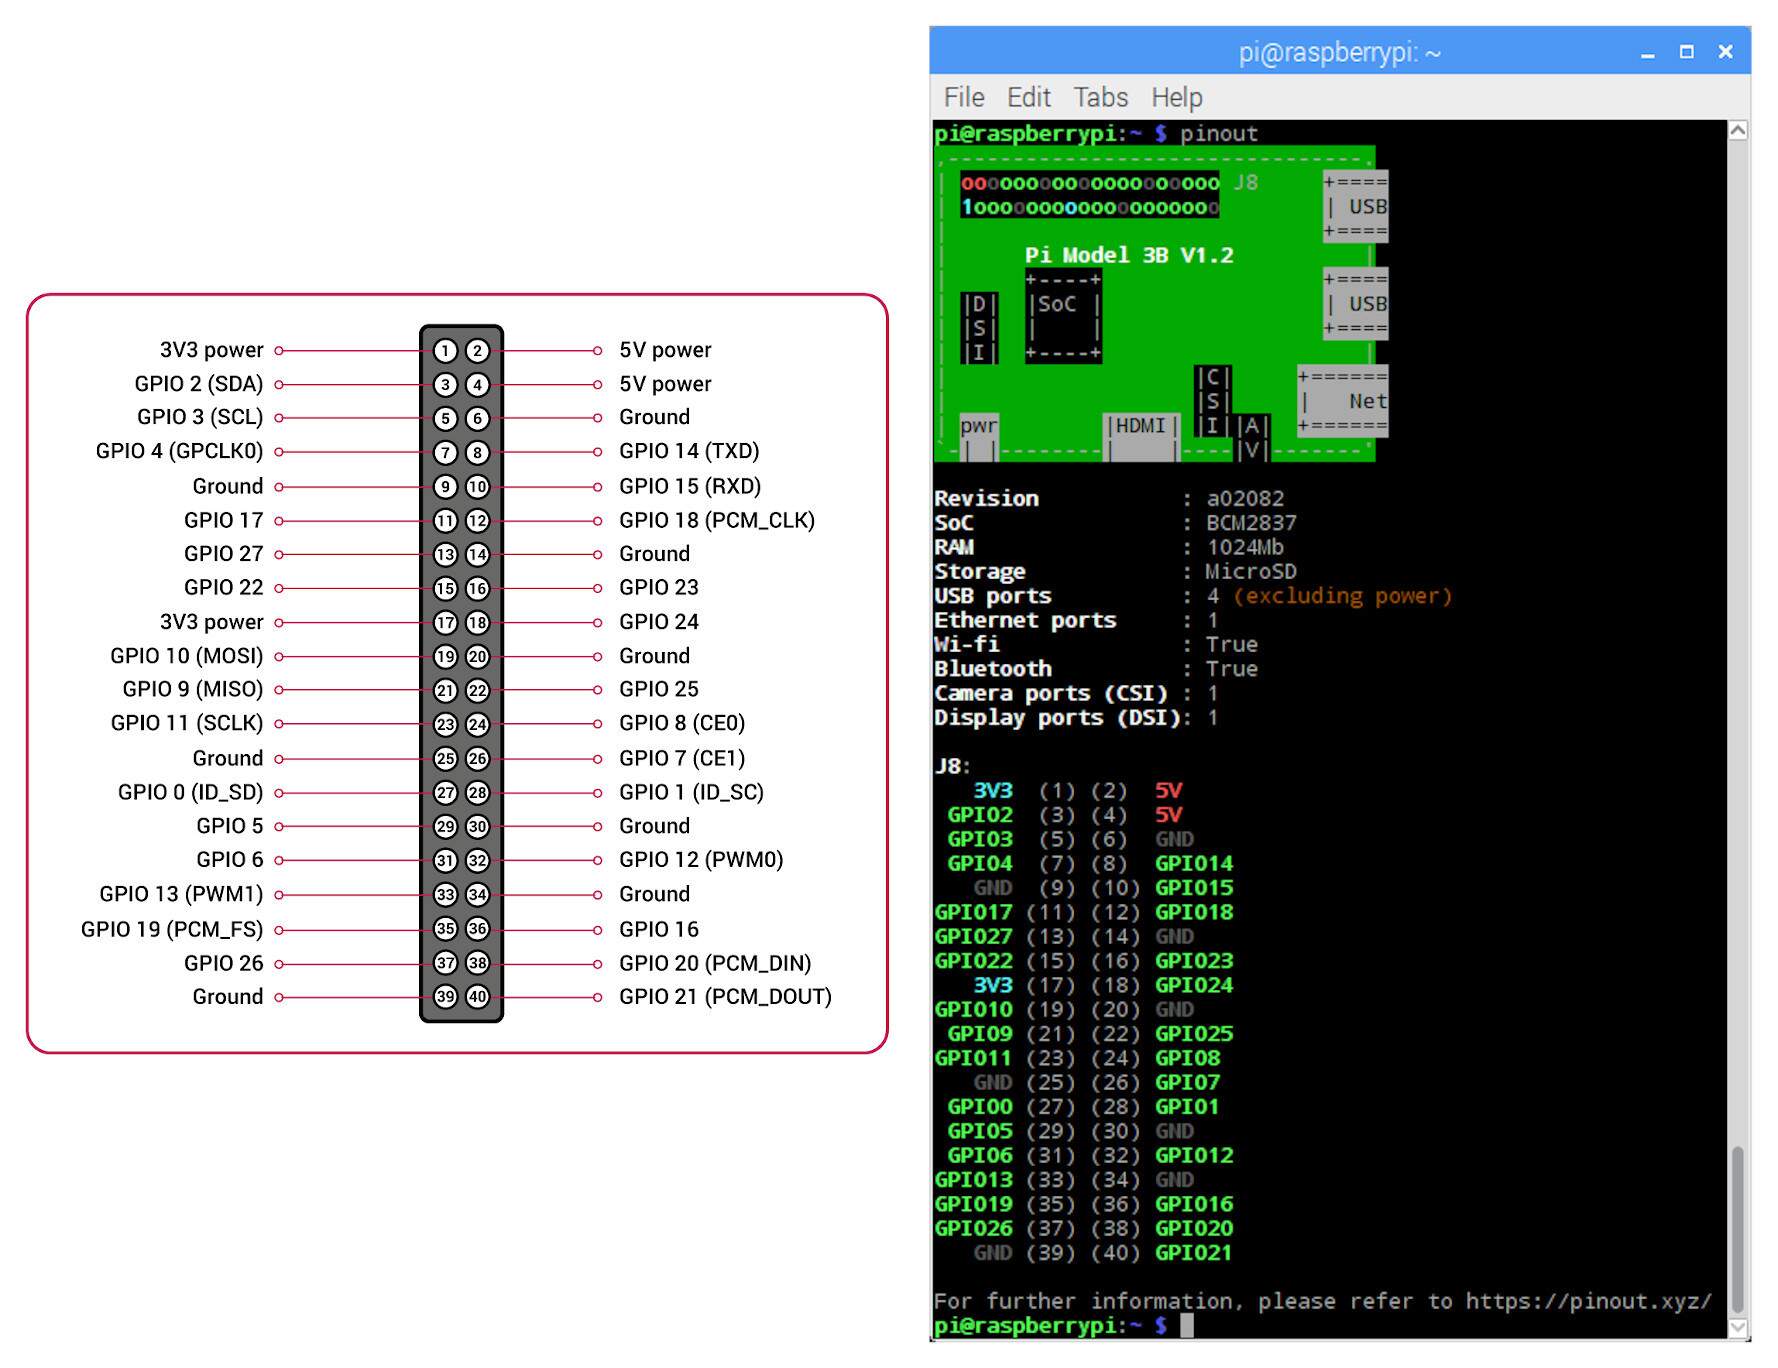This screenshot has height=1368, width=1778.
Task: Click pin 24 circle in the header diagram
Action: 477,724
